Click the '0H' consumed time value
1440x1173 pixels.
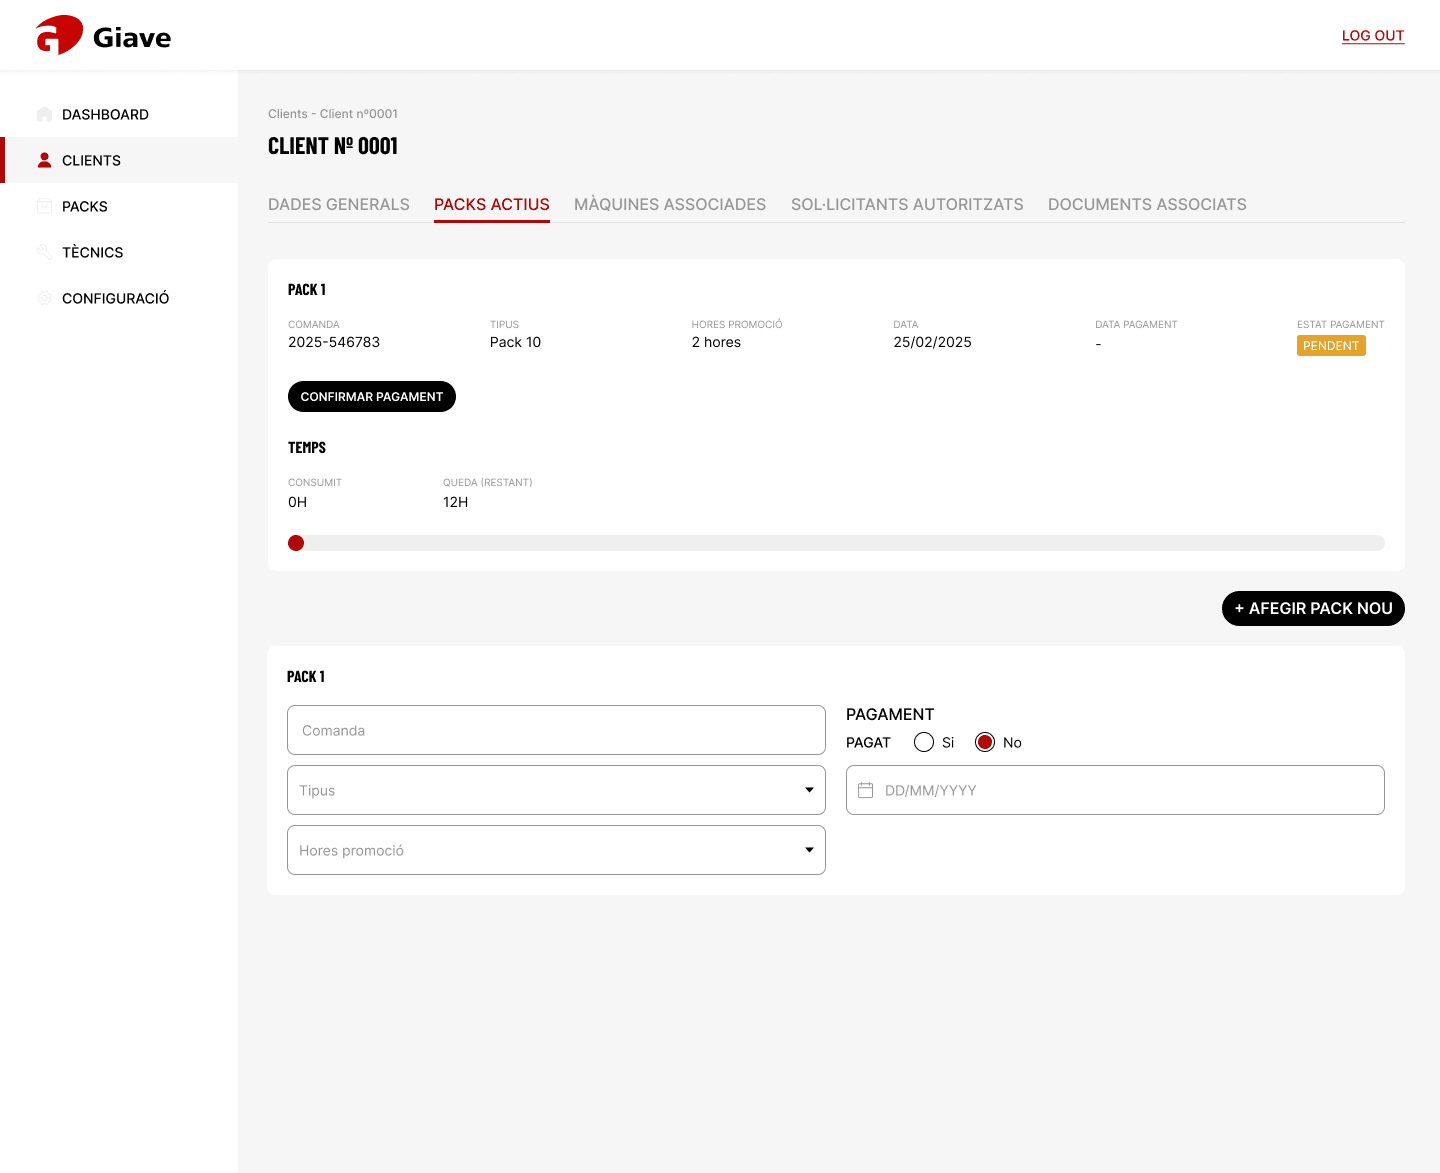pos(297,502)
